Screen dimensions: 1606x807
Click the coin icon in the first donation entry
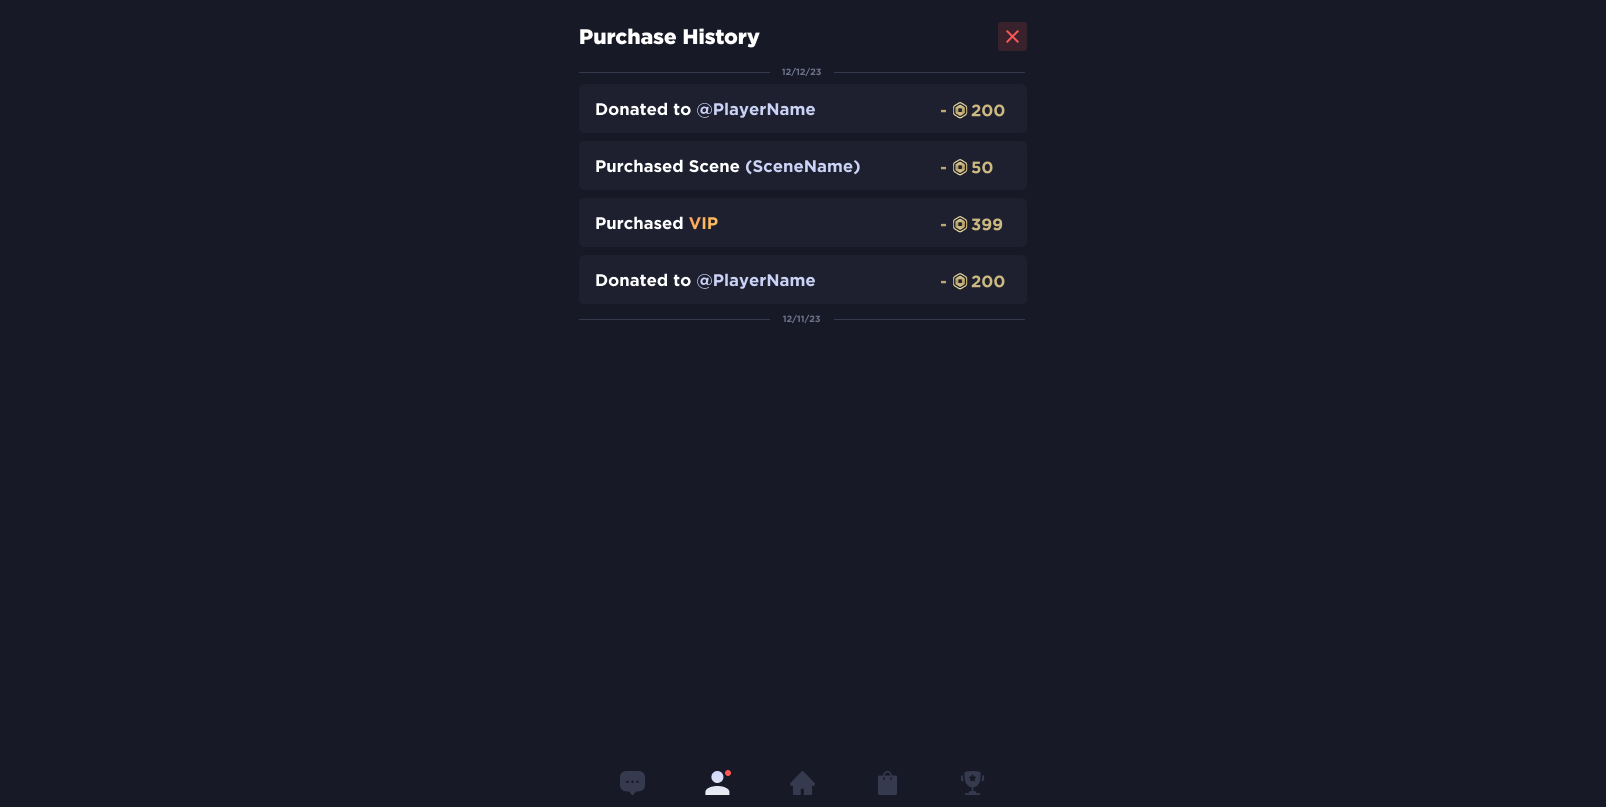[x=960, y=111]
